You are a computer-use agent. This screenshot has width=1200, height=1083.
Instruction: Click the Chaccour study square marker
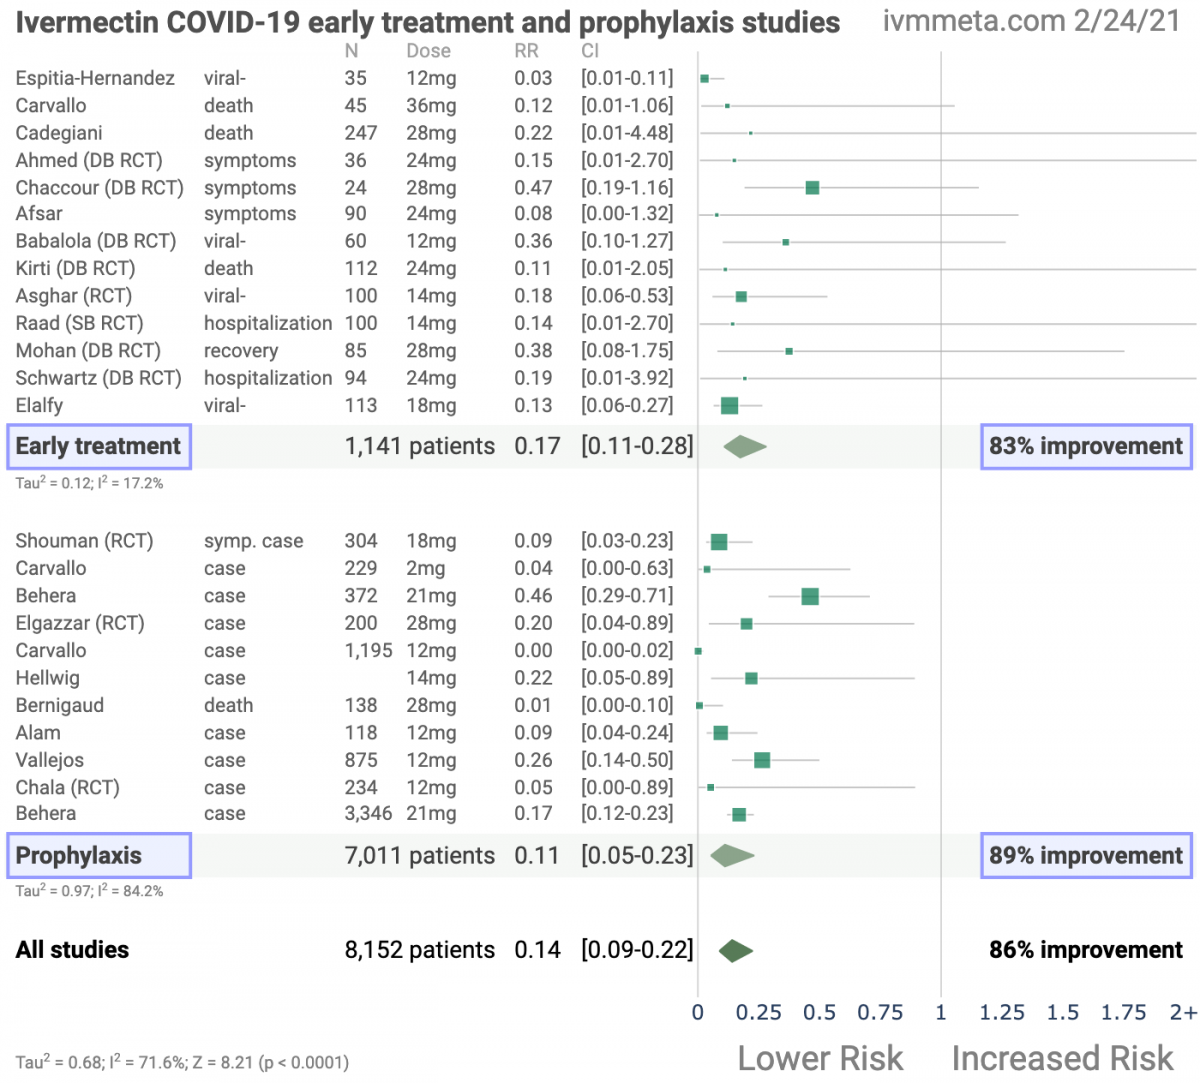click(x=812, y=188)
